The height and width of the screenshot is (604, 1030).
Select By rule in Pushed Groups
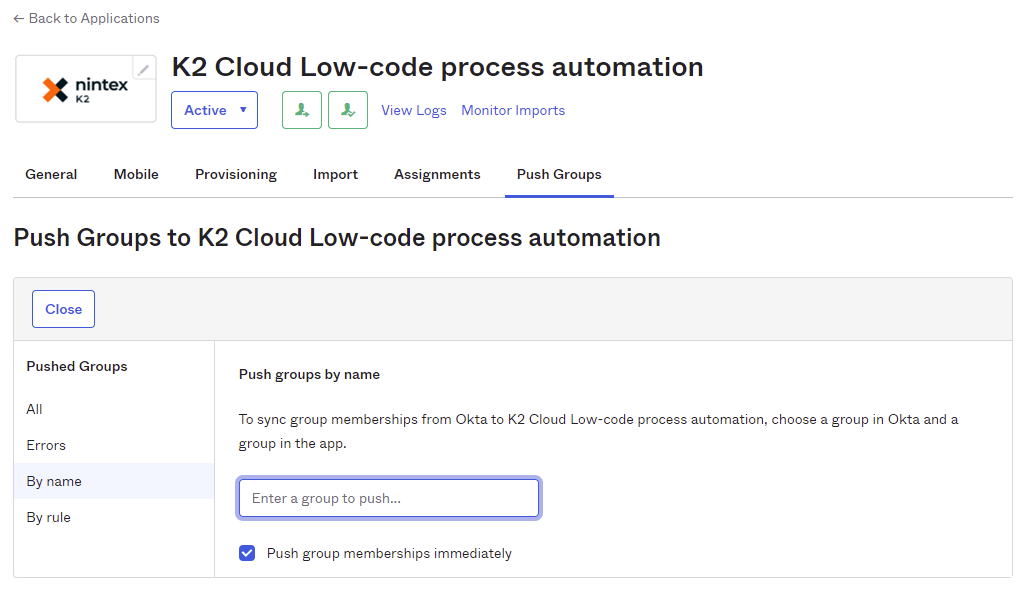49,517
